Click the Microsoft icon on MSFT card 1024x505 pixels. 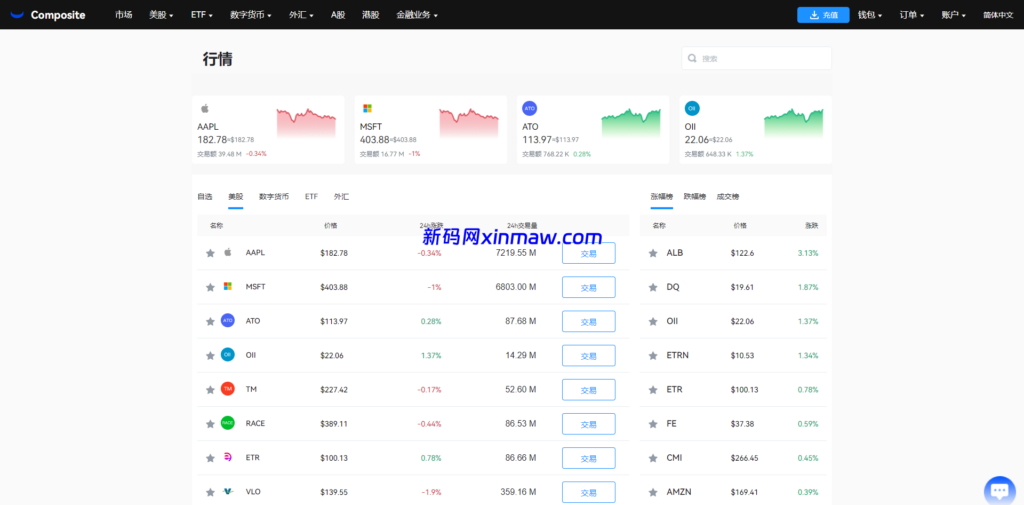point(367,108)
